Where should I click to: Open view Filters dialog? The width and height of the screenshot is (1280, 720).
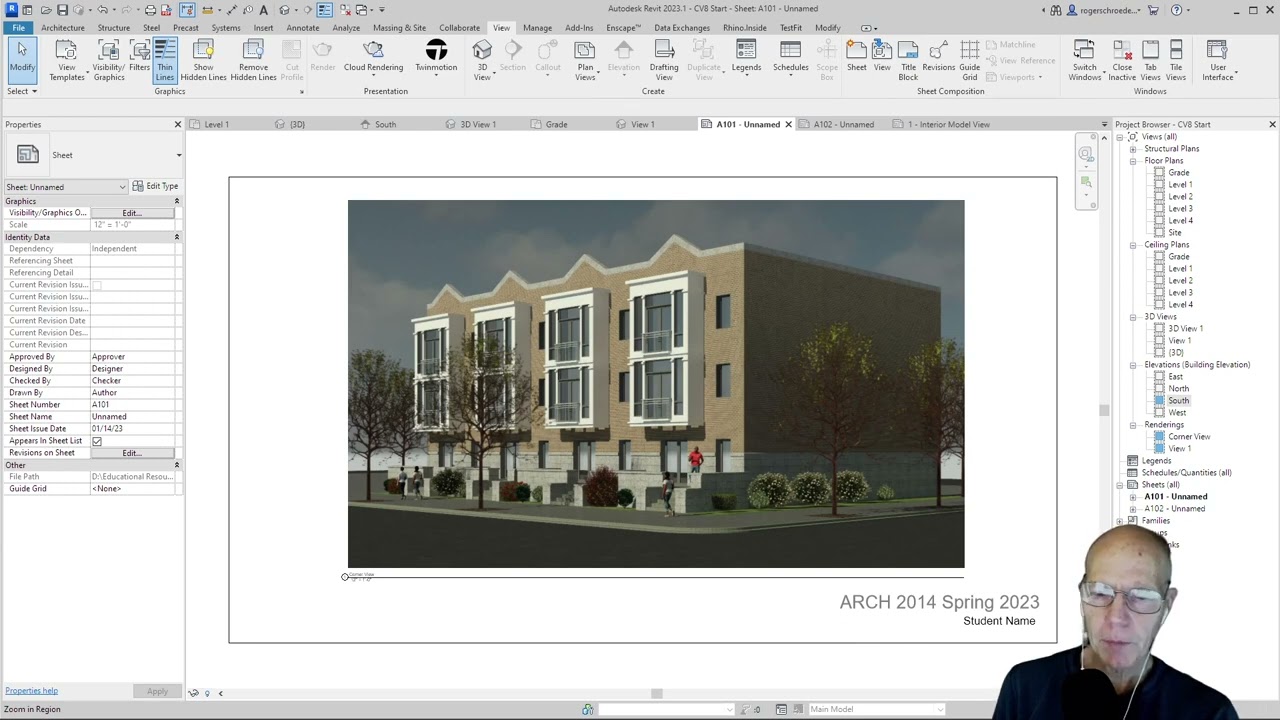pyautogui.click(x=139, y=60)
